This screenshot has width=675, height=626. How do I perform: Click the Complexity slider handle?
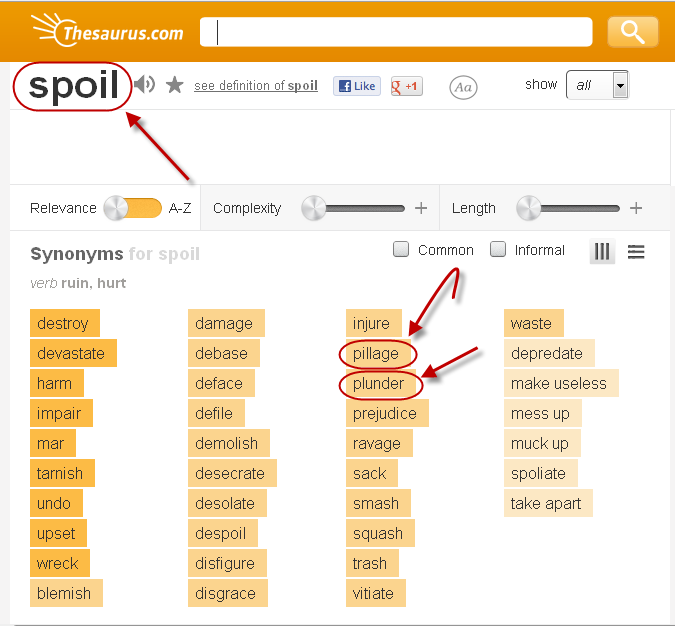[x=314, y=208]
